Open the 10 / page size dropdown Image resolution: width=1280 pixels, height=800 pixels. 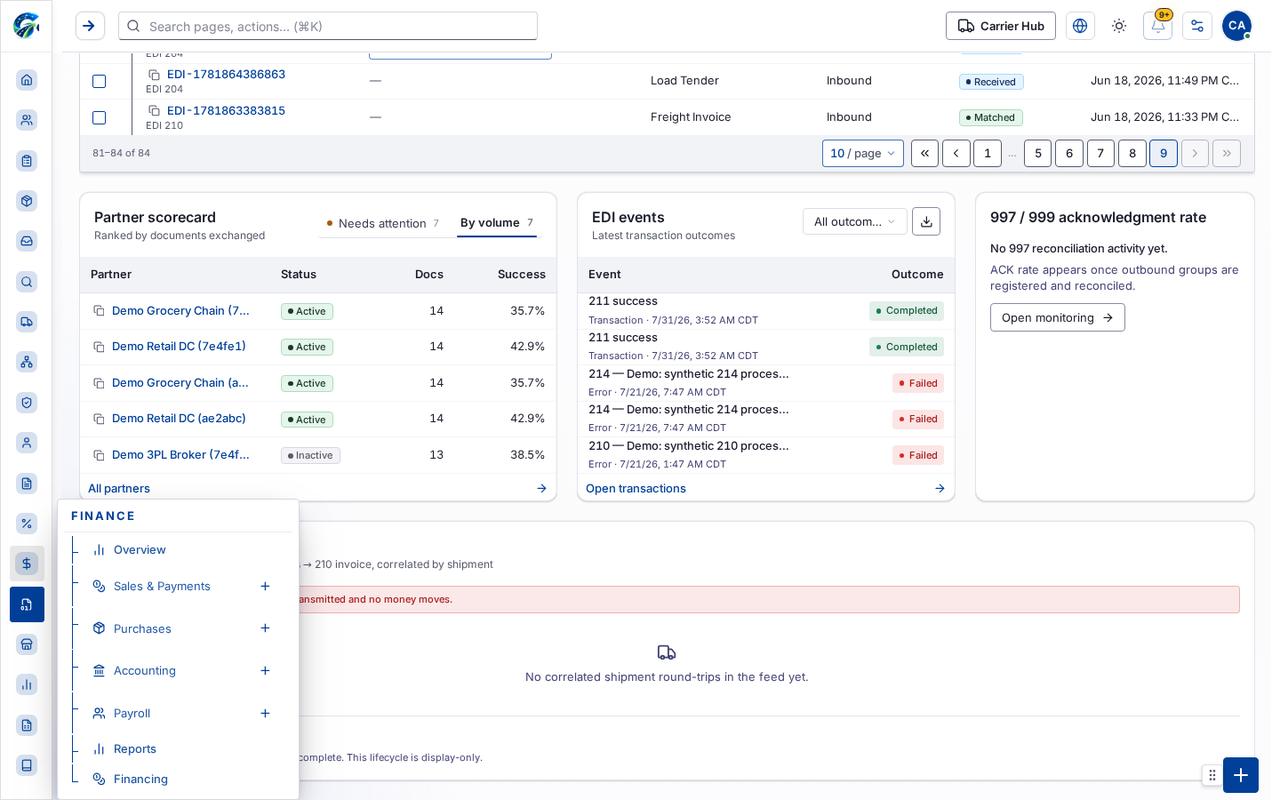(863, 153)
